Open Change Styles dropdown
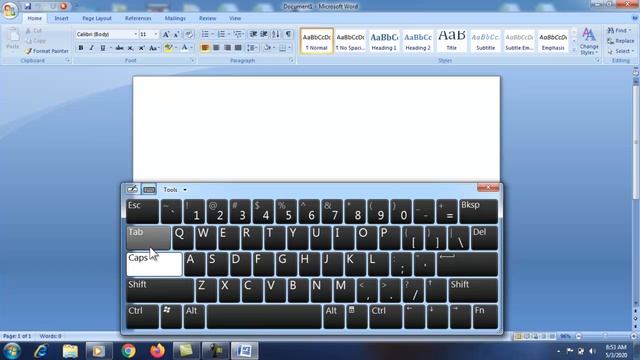Screen dimensions: 640x360 (589, 41)
